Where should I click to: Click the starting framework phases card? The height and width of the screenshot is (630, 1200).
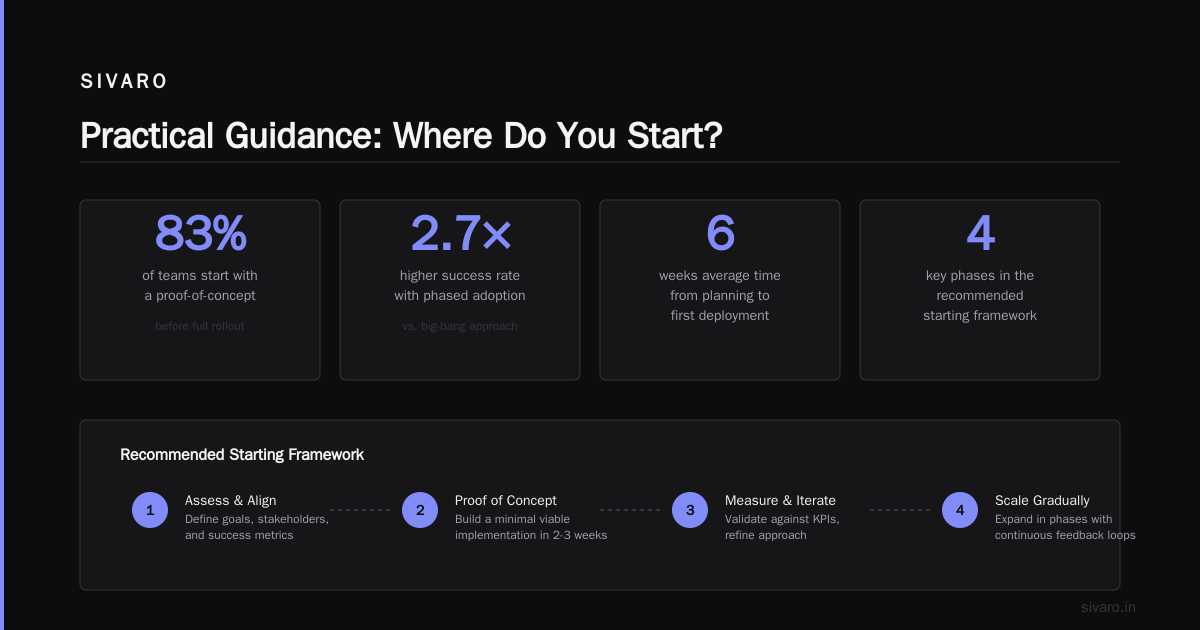point(980,290)
